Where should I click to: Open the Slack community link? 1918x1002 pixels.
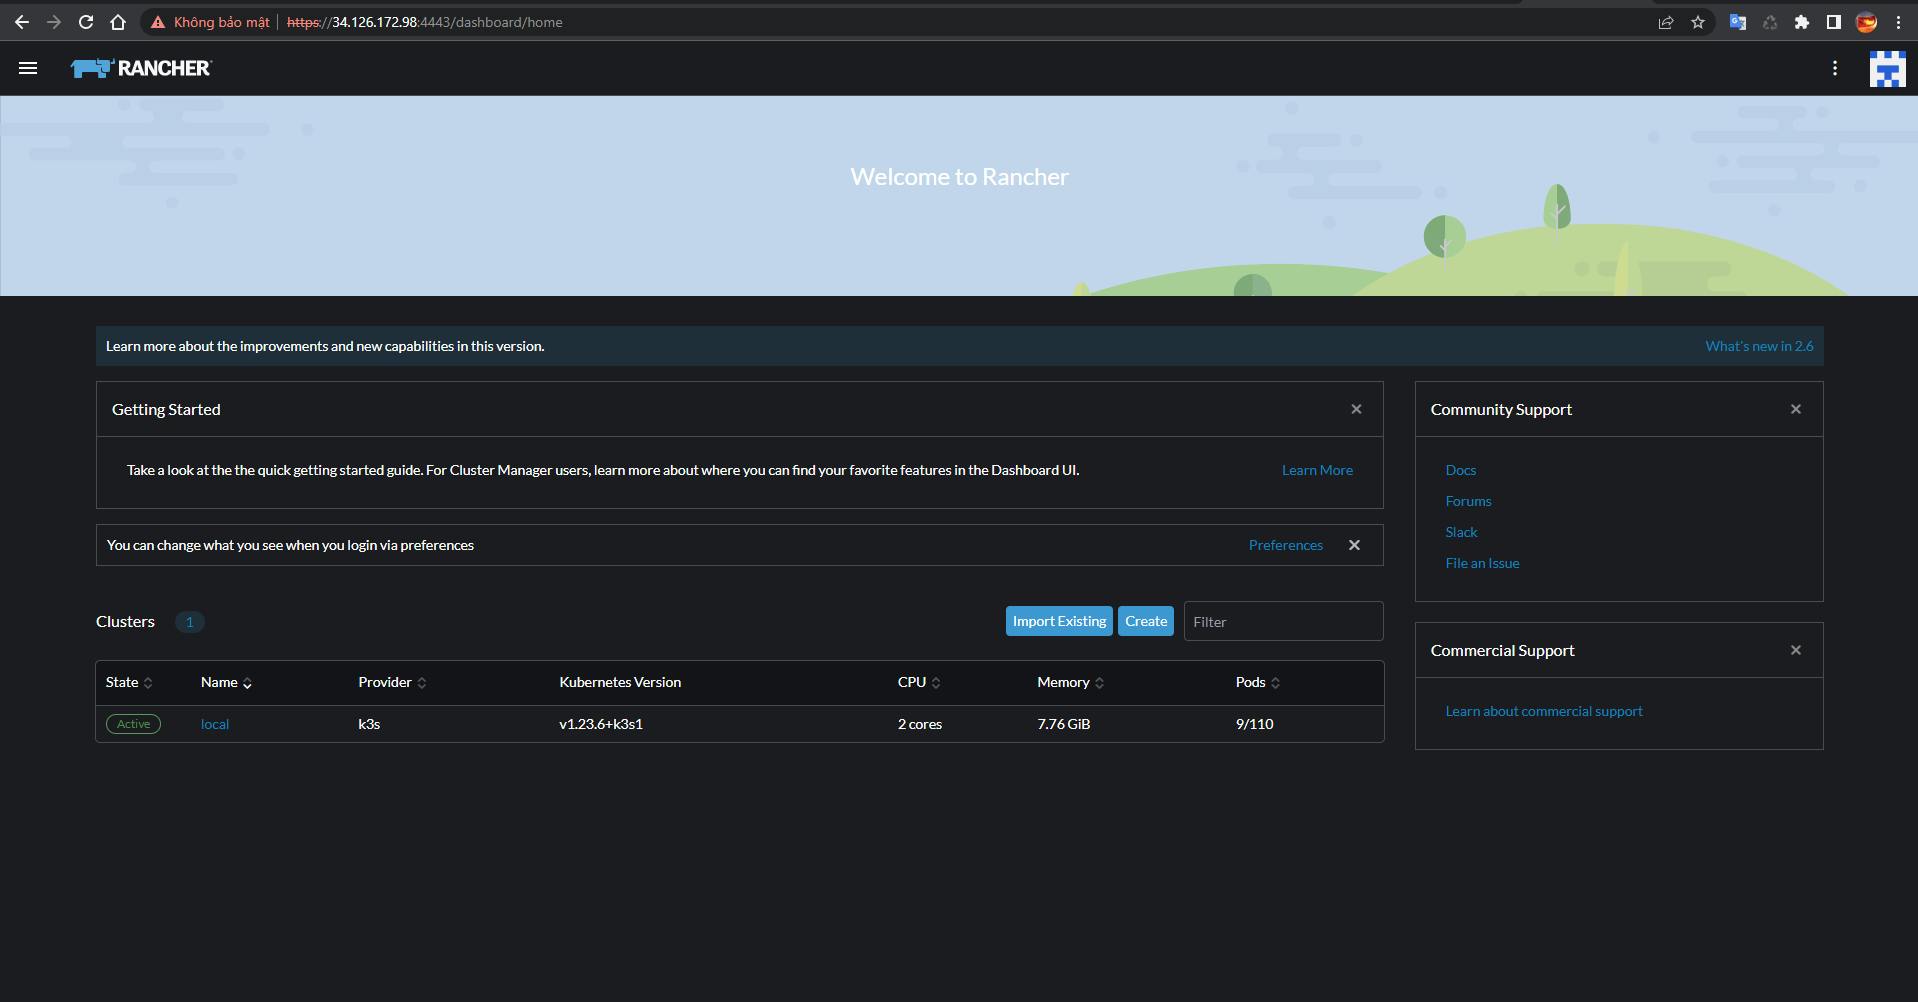click(1461, 532)
